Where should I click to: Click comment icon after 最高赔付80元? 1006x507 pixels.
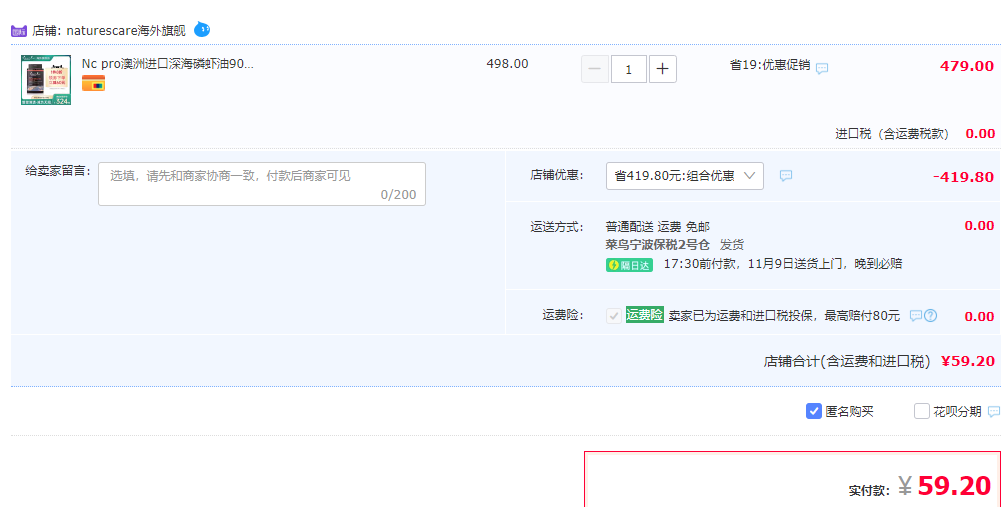point(916,316)
